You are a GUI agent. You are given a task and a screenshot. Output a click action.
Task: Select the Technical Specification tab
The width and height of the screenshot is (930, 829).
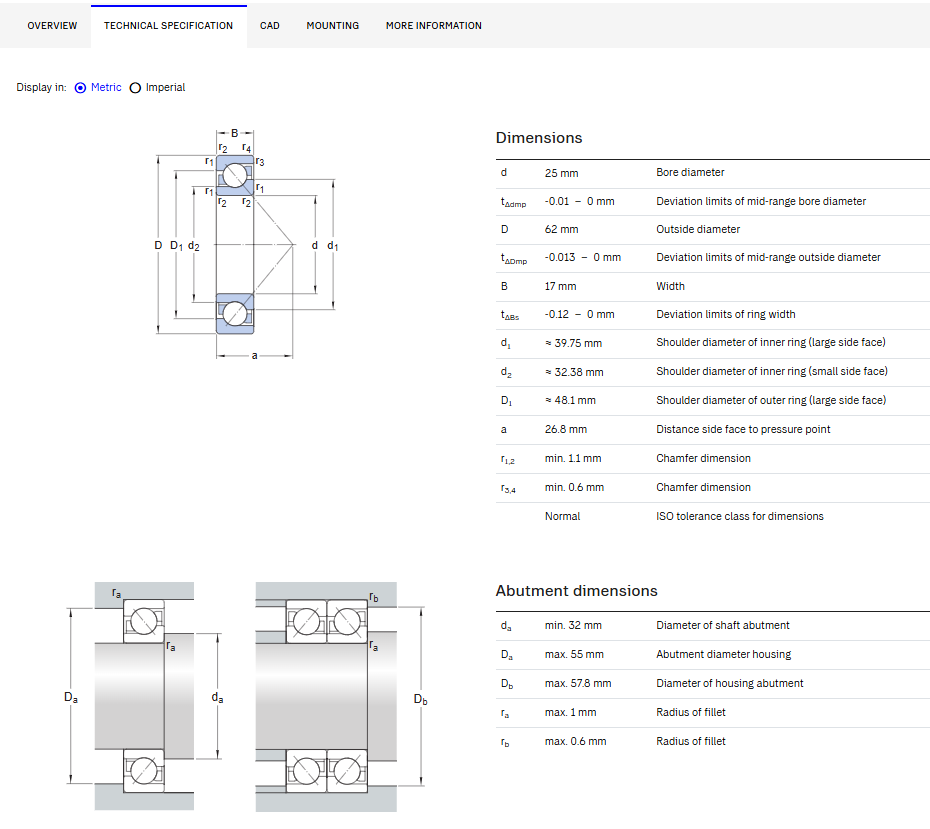coord(168,25)
